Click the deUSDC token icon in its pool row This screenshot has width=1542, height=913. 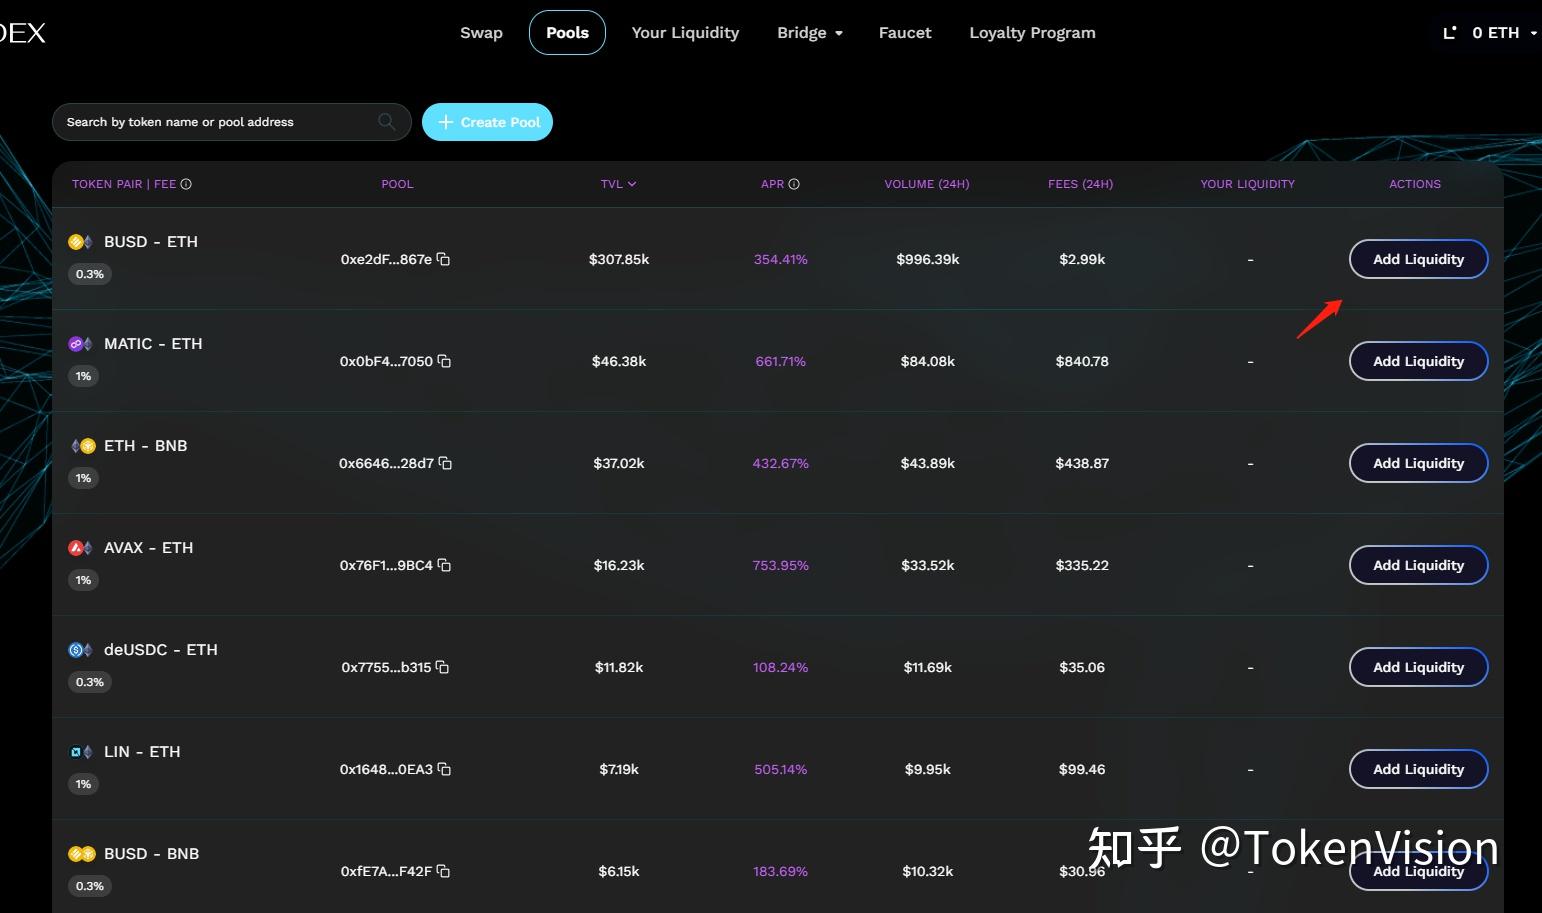pyautogui.click(x=75, y=649)
